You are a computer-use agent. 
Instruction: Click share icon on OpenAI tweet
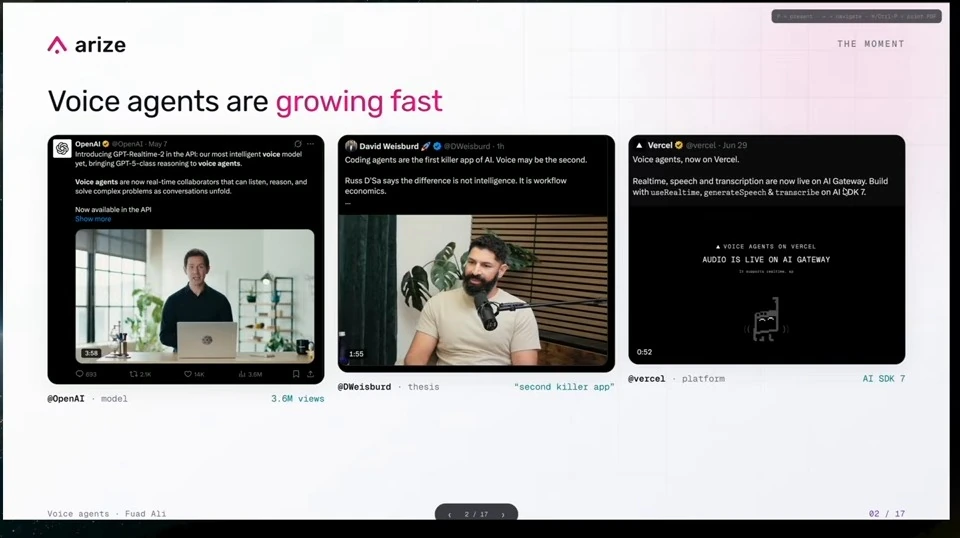click(x=310, y=373)
